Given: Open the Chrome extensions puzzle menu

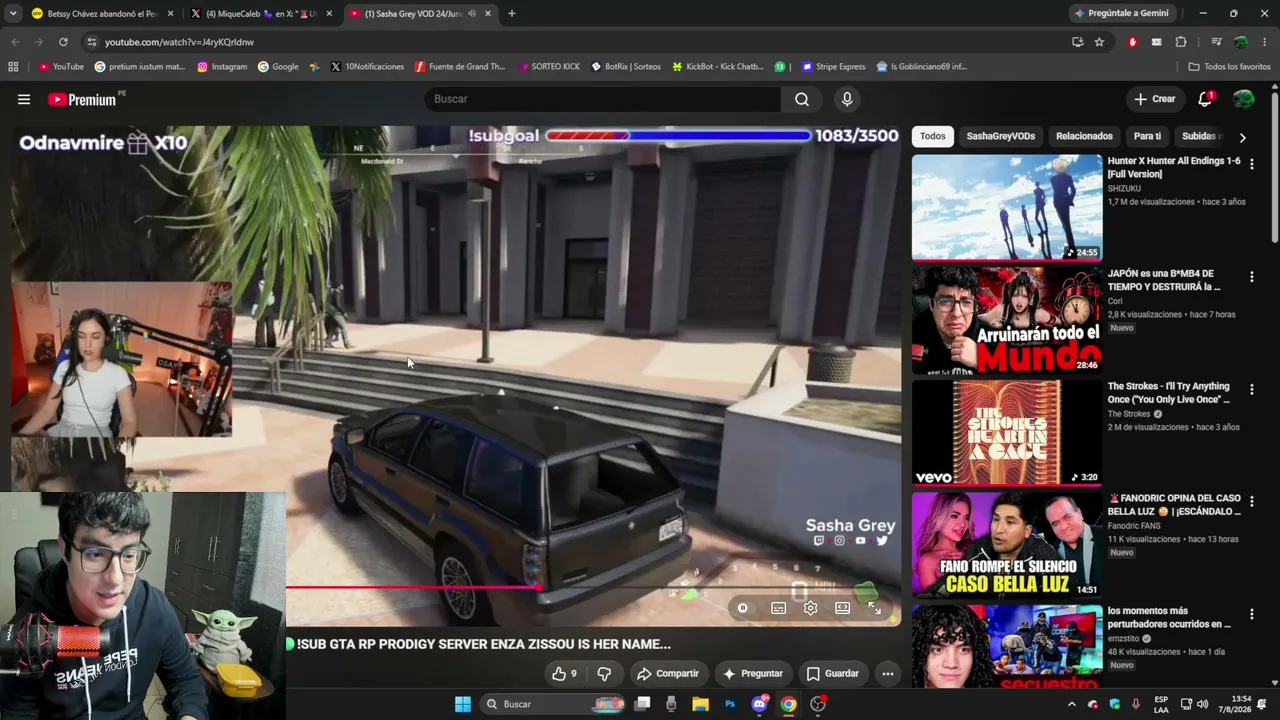Looking at the screenshot, I should (x=1181, y=42).
